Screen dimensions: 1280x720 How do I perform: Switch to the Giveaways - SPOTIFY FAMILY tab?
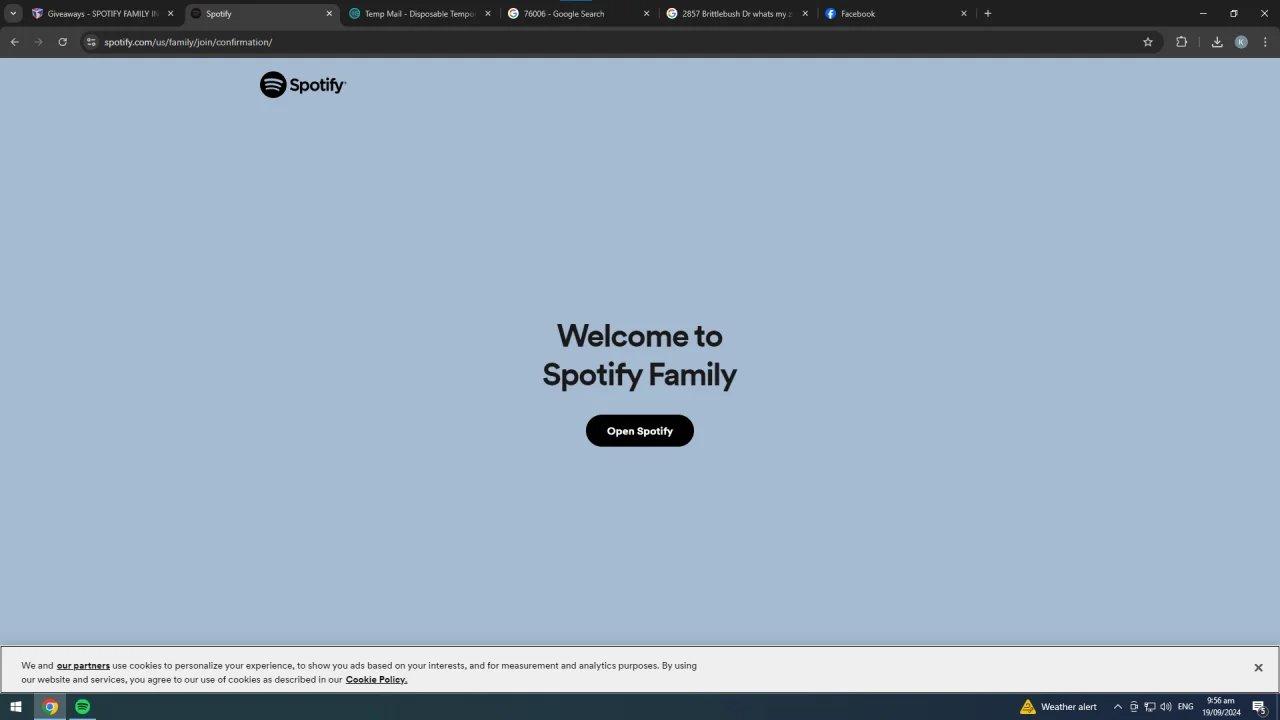[x=102, y=14]
